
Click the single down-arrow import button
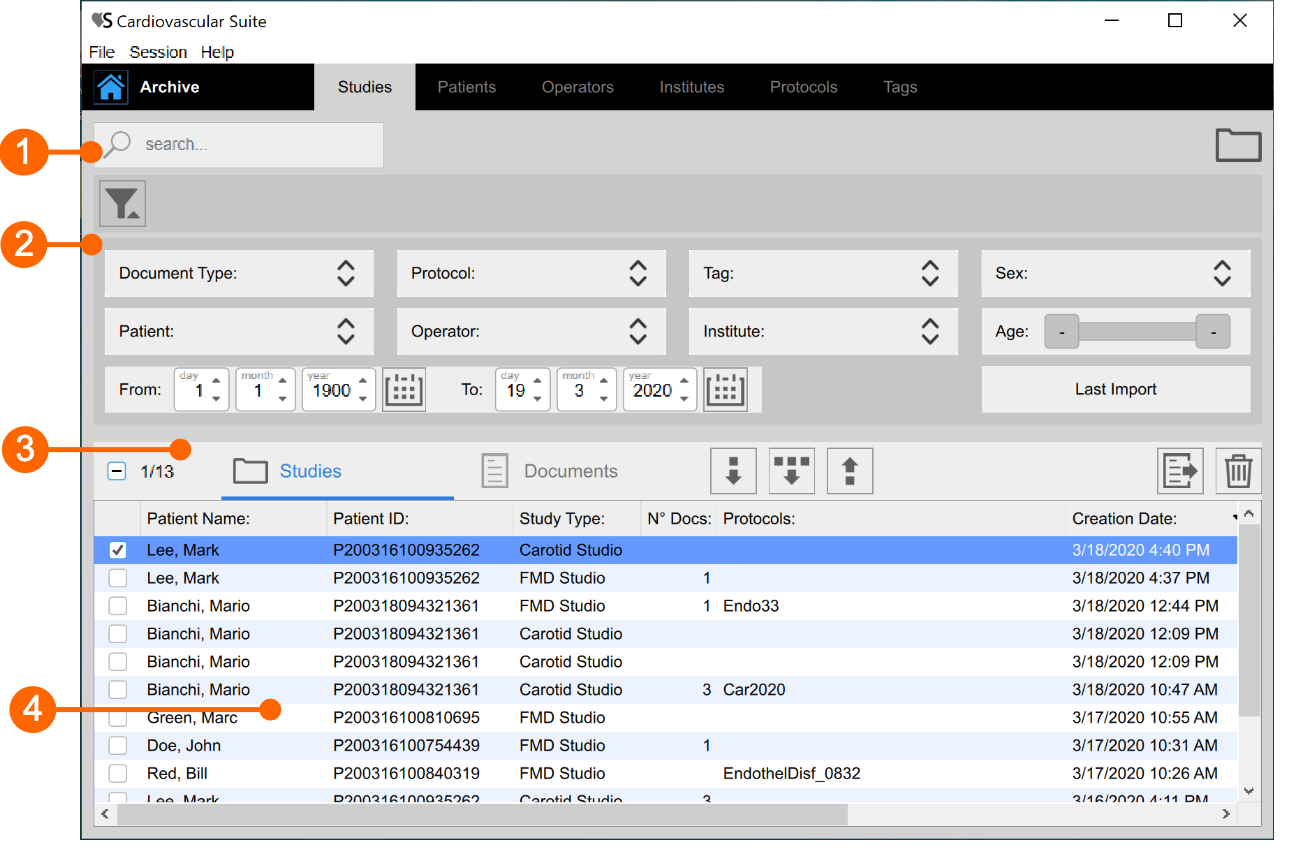click(733, 471)
